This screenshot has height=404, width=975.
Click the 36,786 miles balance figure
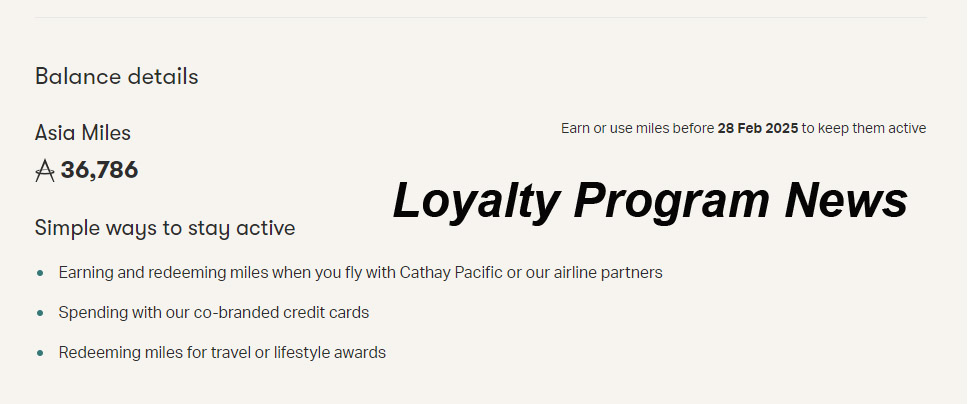[99, 170]
